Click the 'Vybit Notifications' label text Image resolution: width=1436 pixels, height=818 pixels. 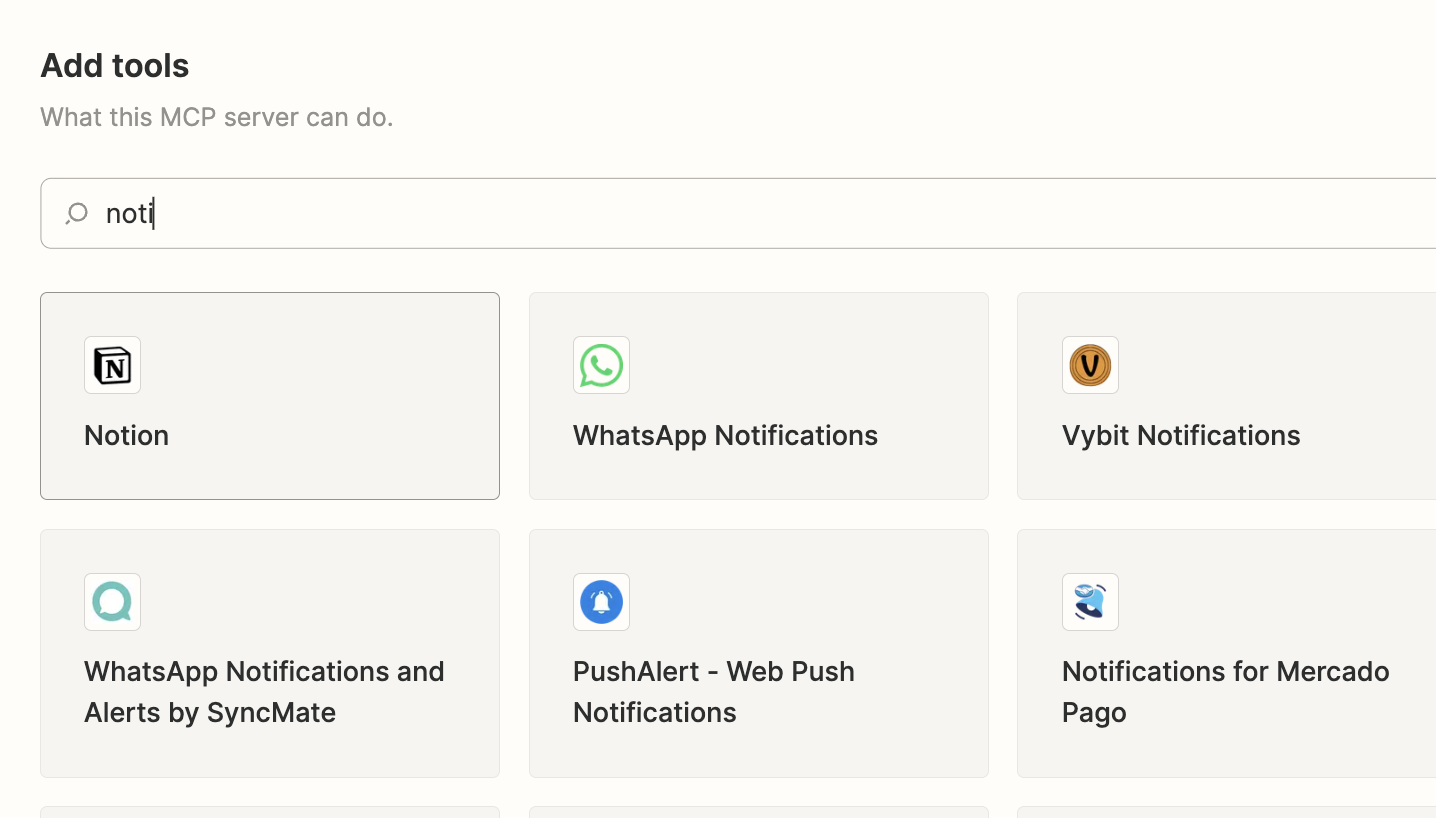coord(1181,435)
